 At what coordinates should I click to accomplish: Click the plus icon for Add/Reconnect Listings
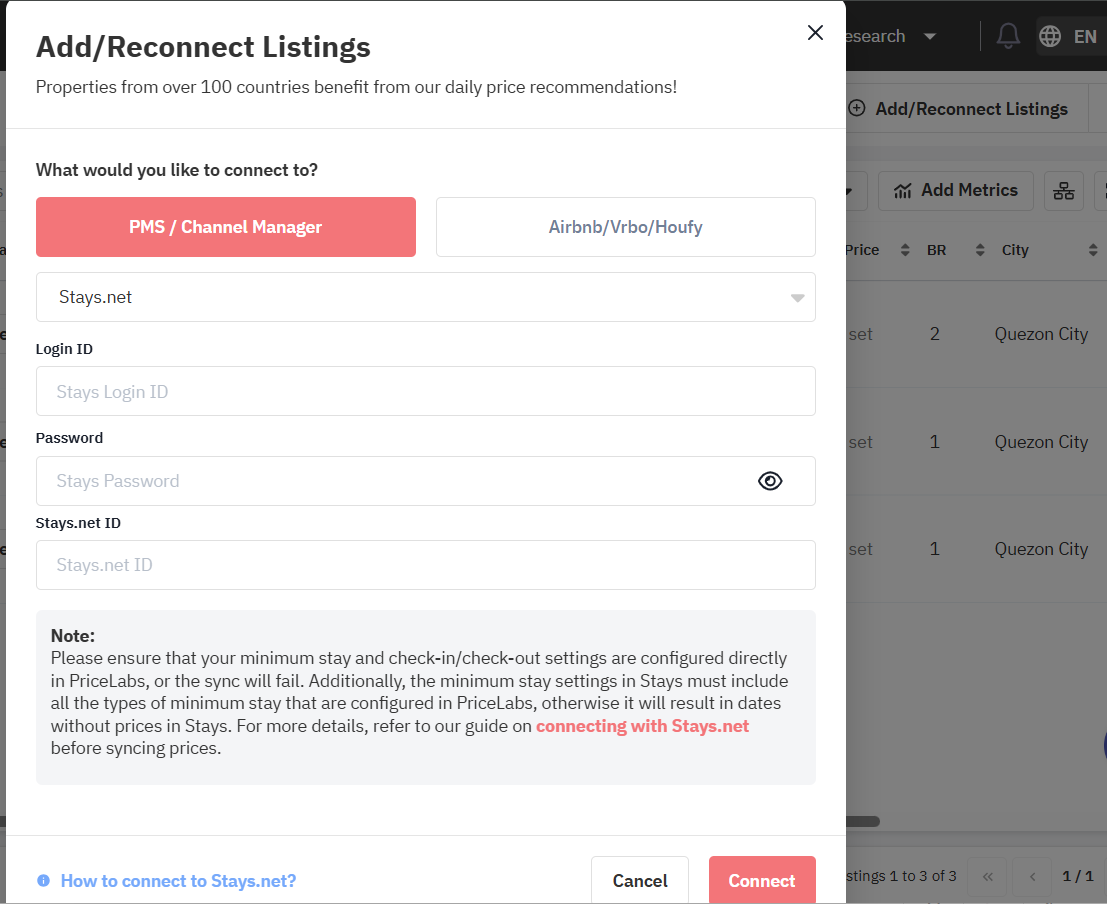point(856,109)
